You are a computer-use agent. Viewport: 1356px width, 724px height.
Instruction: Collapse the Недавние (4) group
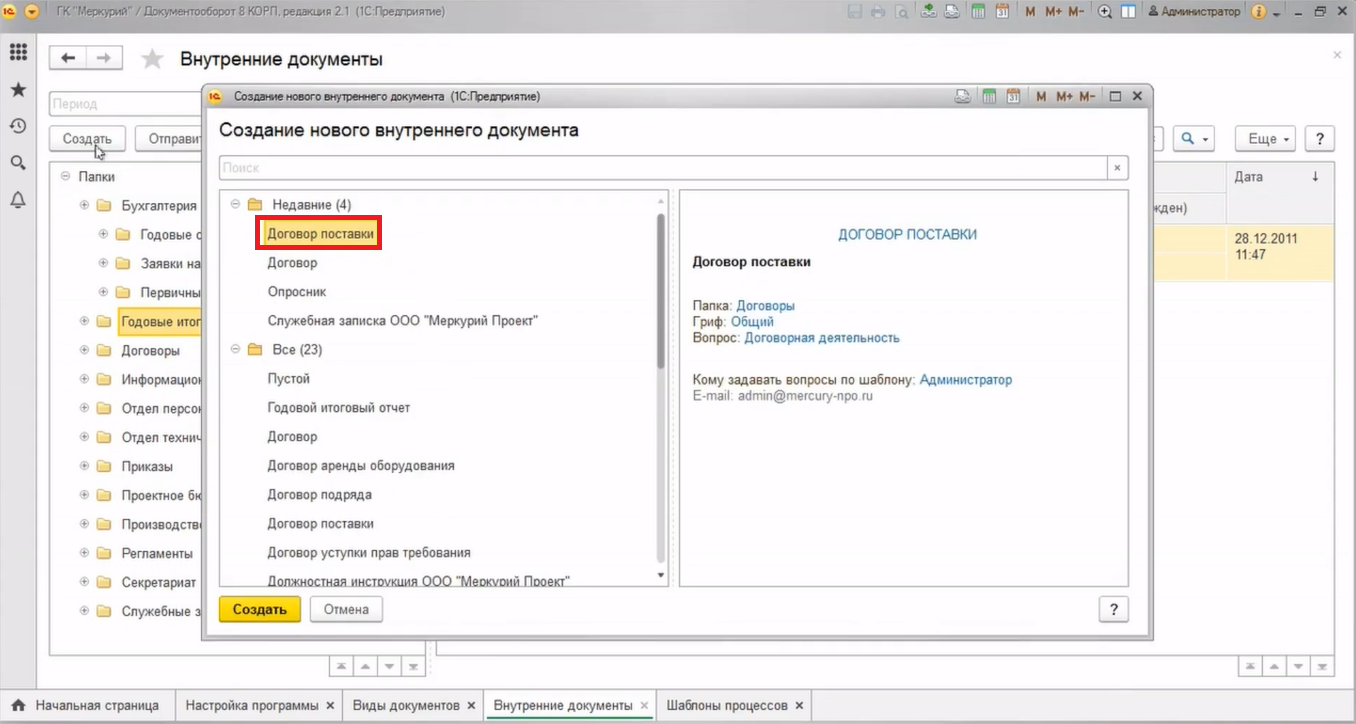[236, 204]
